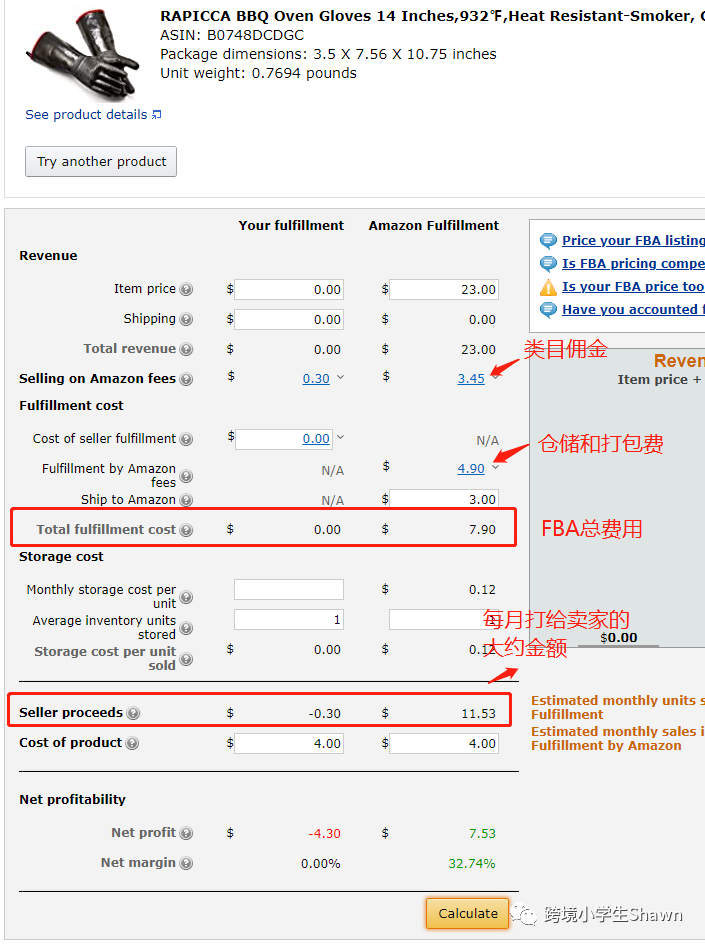The image size is (705, 946).
Task: Click Amazon net profit value 7.53
Action: pyautogui.click(x=482, y=833)
